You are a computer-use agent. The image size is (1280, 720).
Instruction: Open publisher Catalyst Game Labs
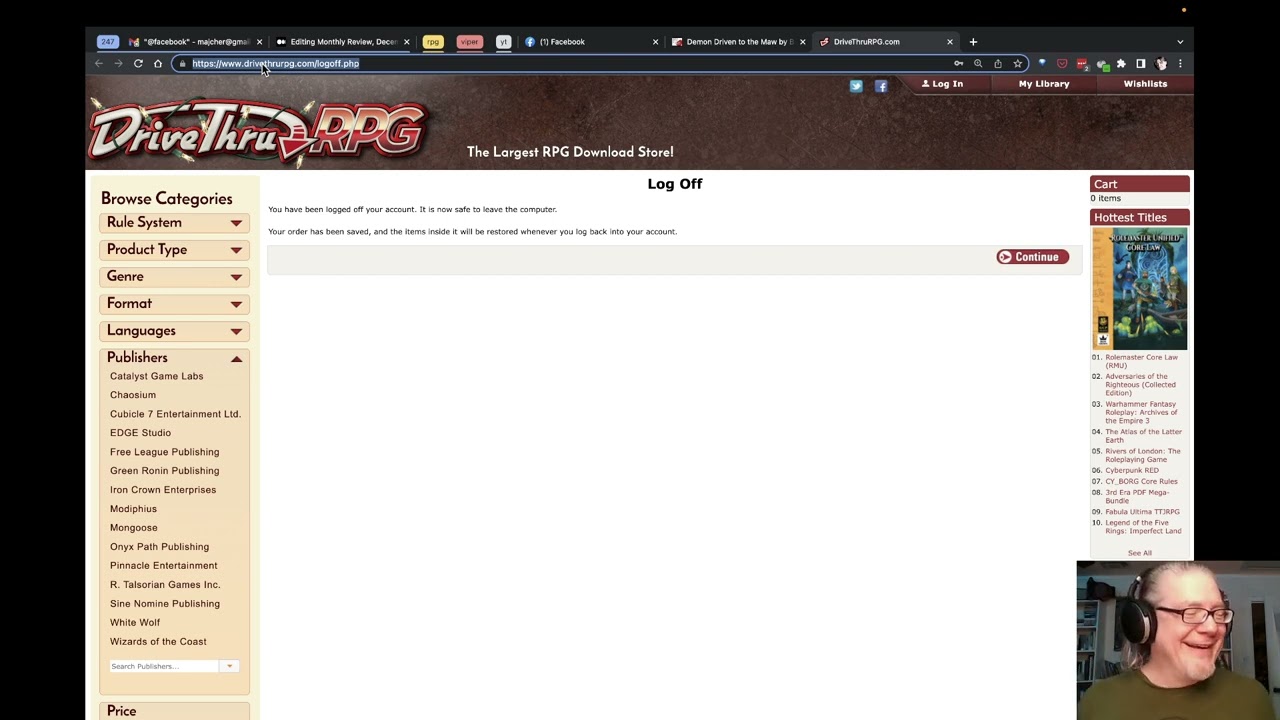coord(156,376)
